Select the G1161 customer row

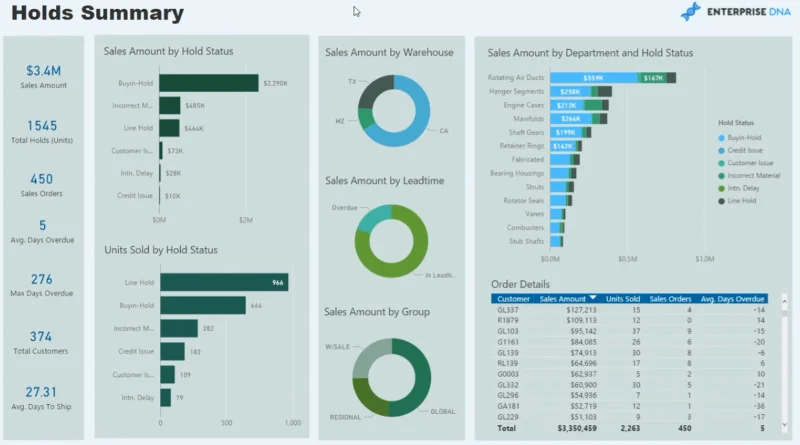630,342
